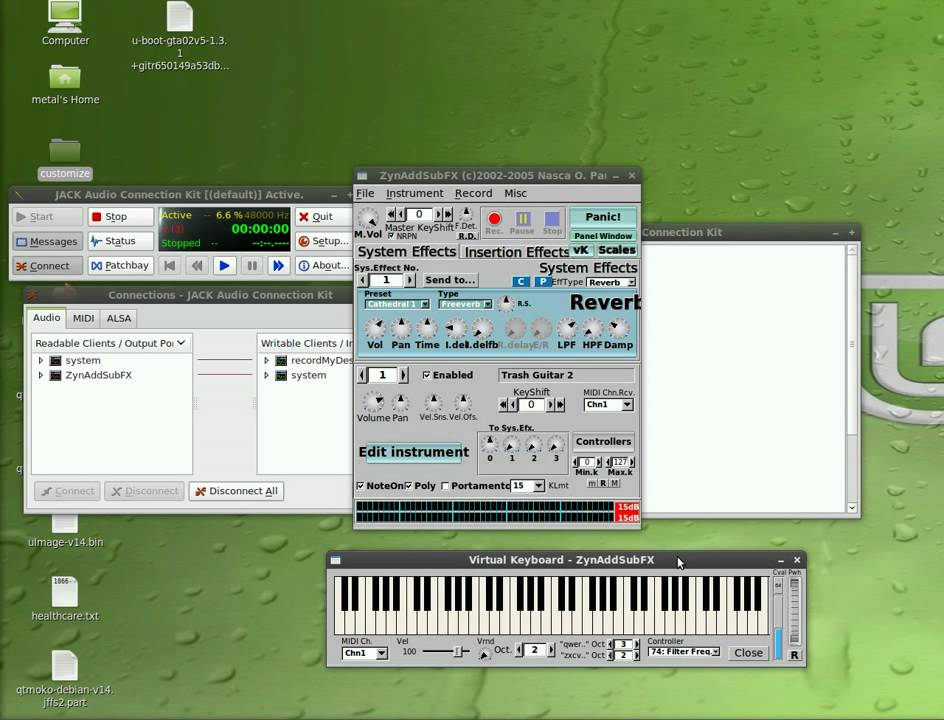The width and height of the screenshot is (944, 720).
Task: Switch to the ALSA connections tab
Action: point(119,318)
